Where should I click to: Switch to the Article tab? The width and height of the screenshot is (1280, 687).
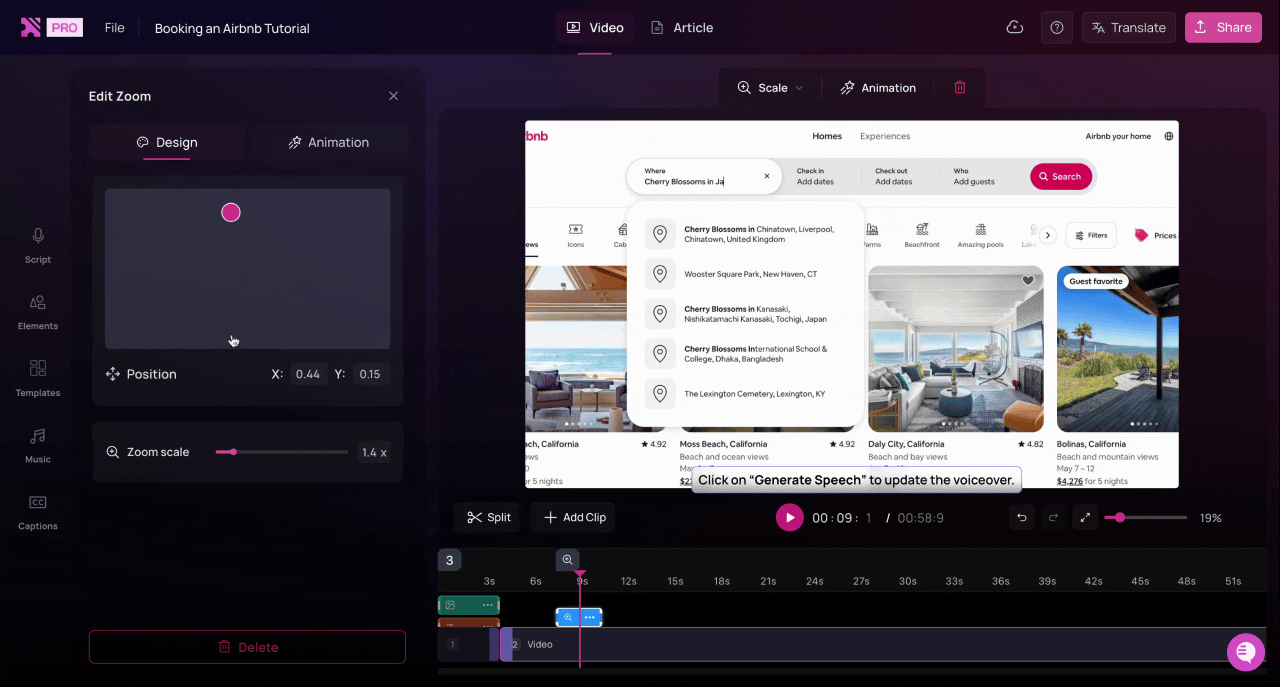(x=682, y=28)
